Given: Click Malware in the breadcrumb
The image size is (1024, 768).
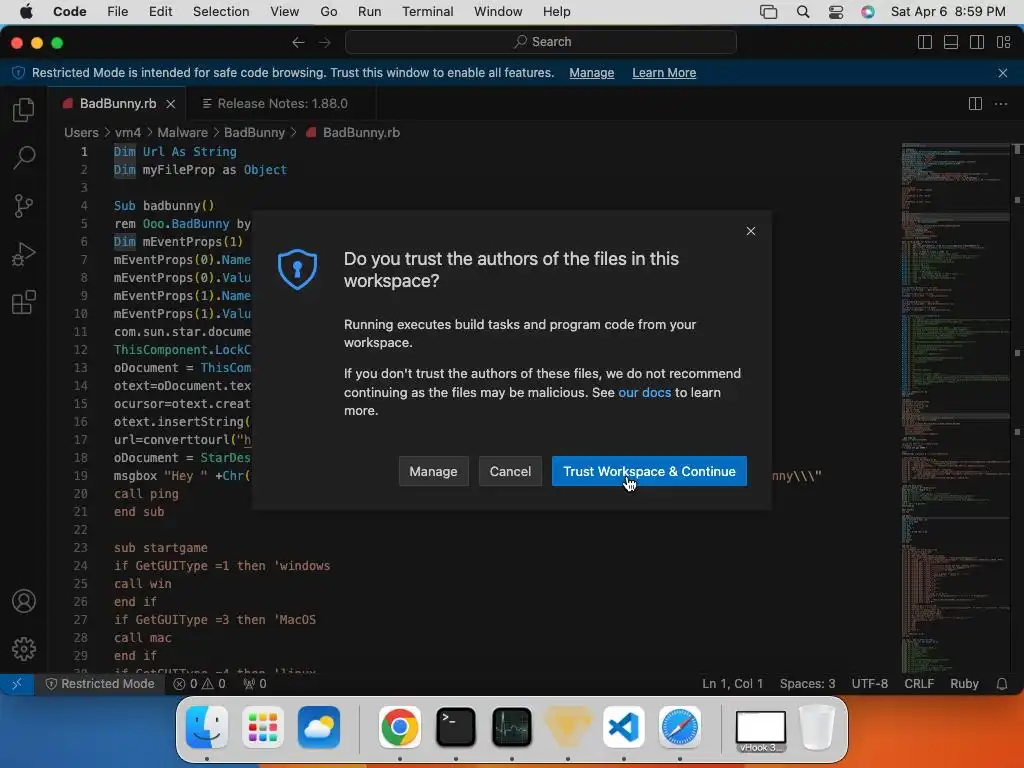Looking at the screenshot, I should coord(182,133).
